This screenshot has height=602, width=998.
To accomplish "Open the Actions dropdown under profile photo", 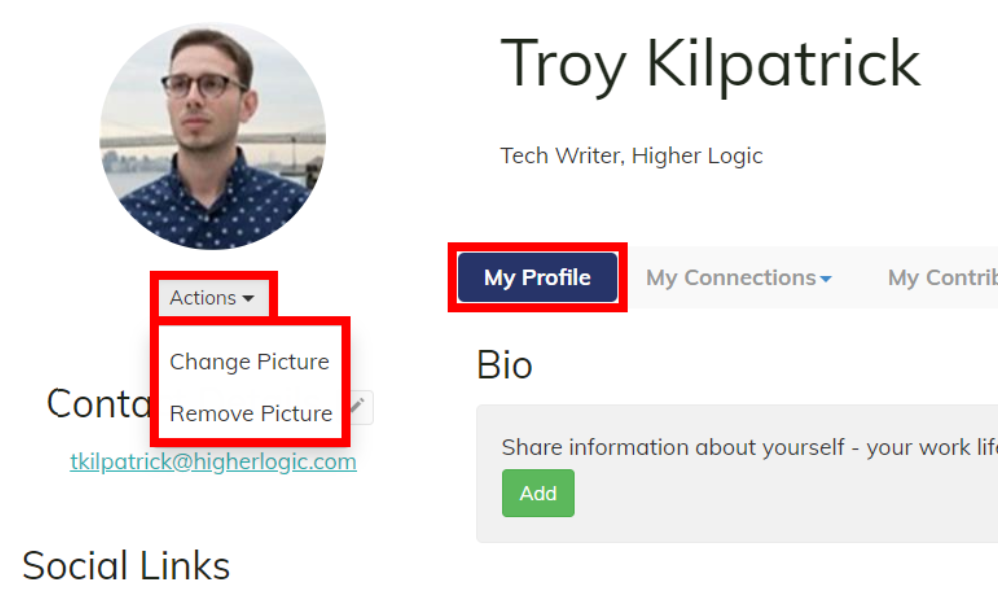I will click(x=213, y=297).
